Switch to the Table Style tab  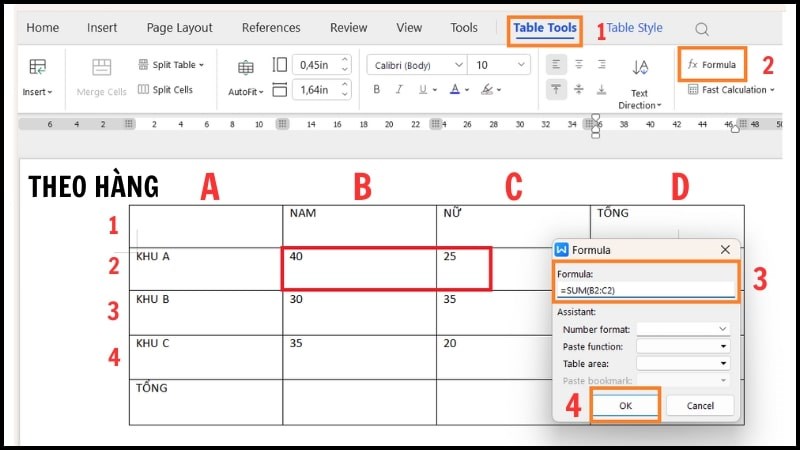click(x=634, y=28)
